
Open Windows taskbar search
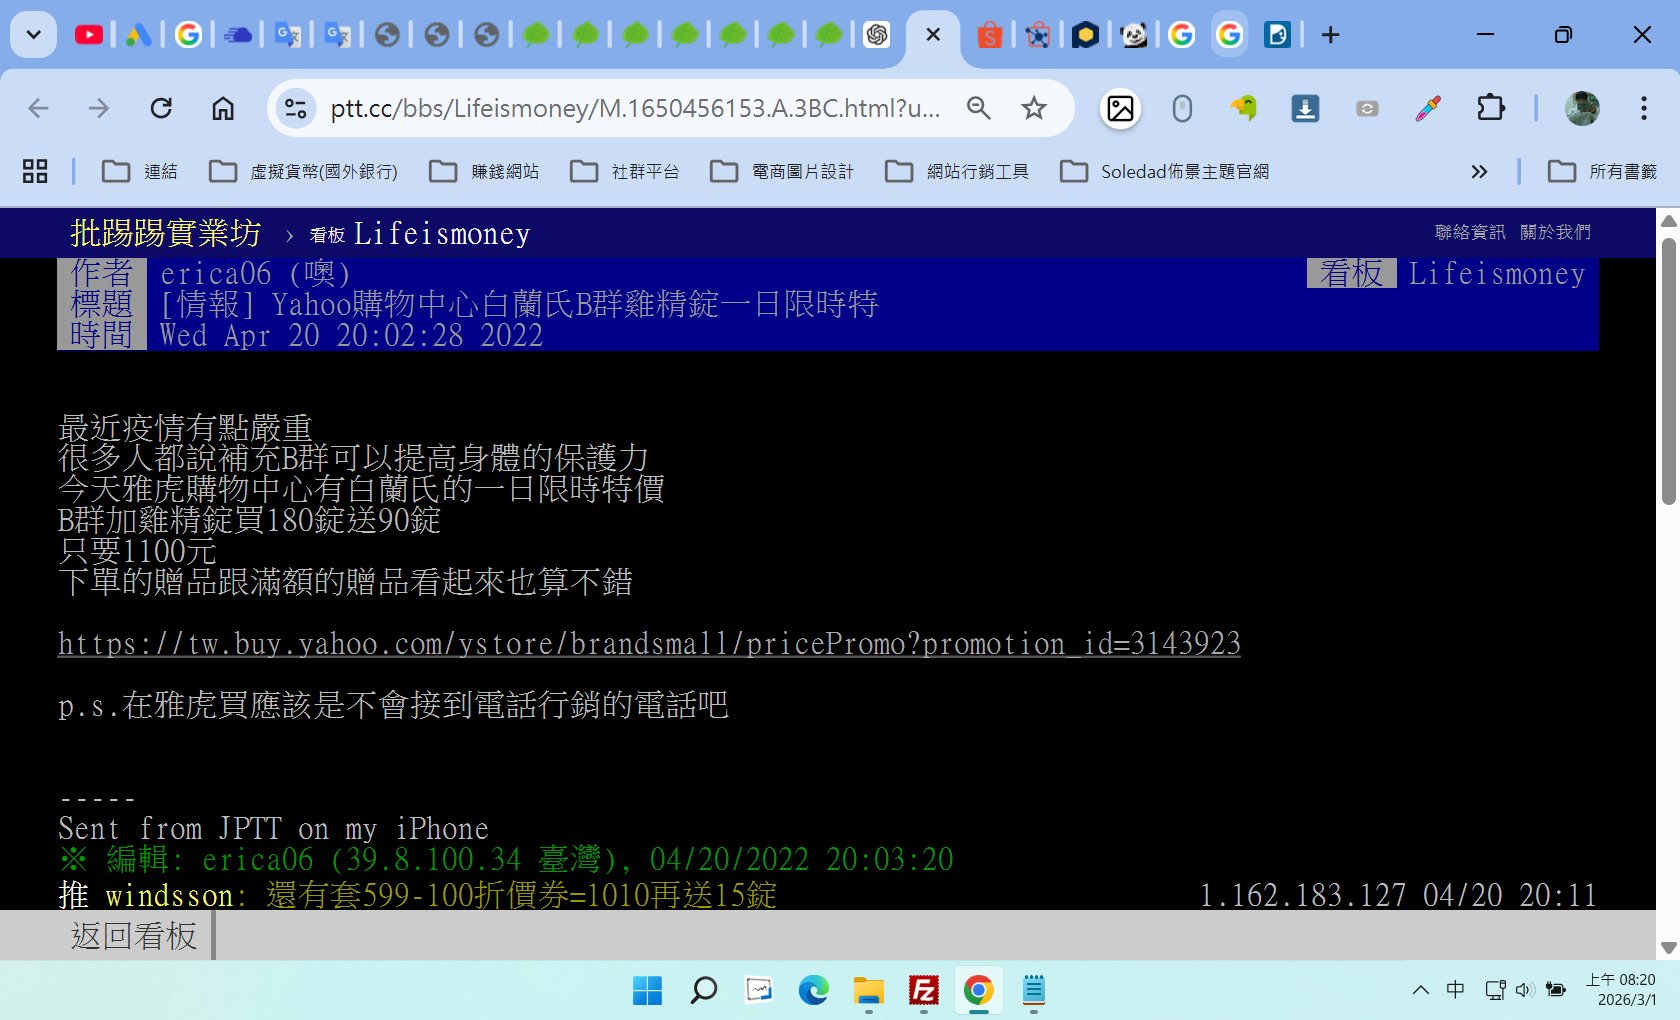tap(703, 990)
